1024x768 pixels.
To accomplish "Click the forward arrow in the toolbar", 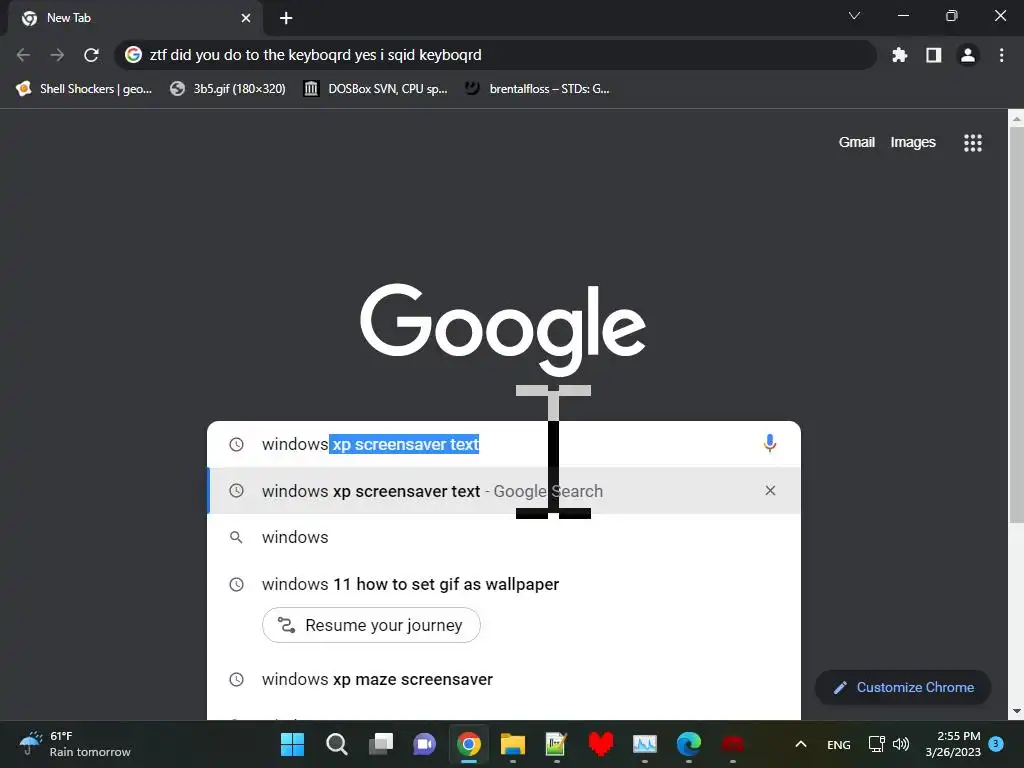I will 57,55.
